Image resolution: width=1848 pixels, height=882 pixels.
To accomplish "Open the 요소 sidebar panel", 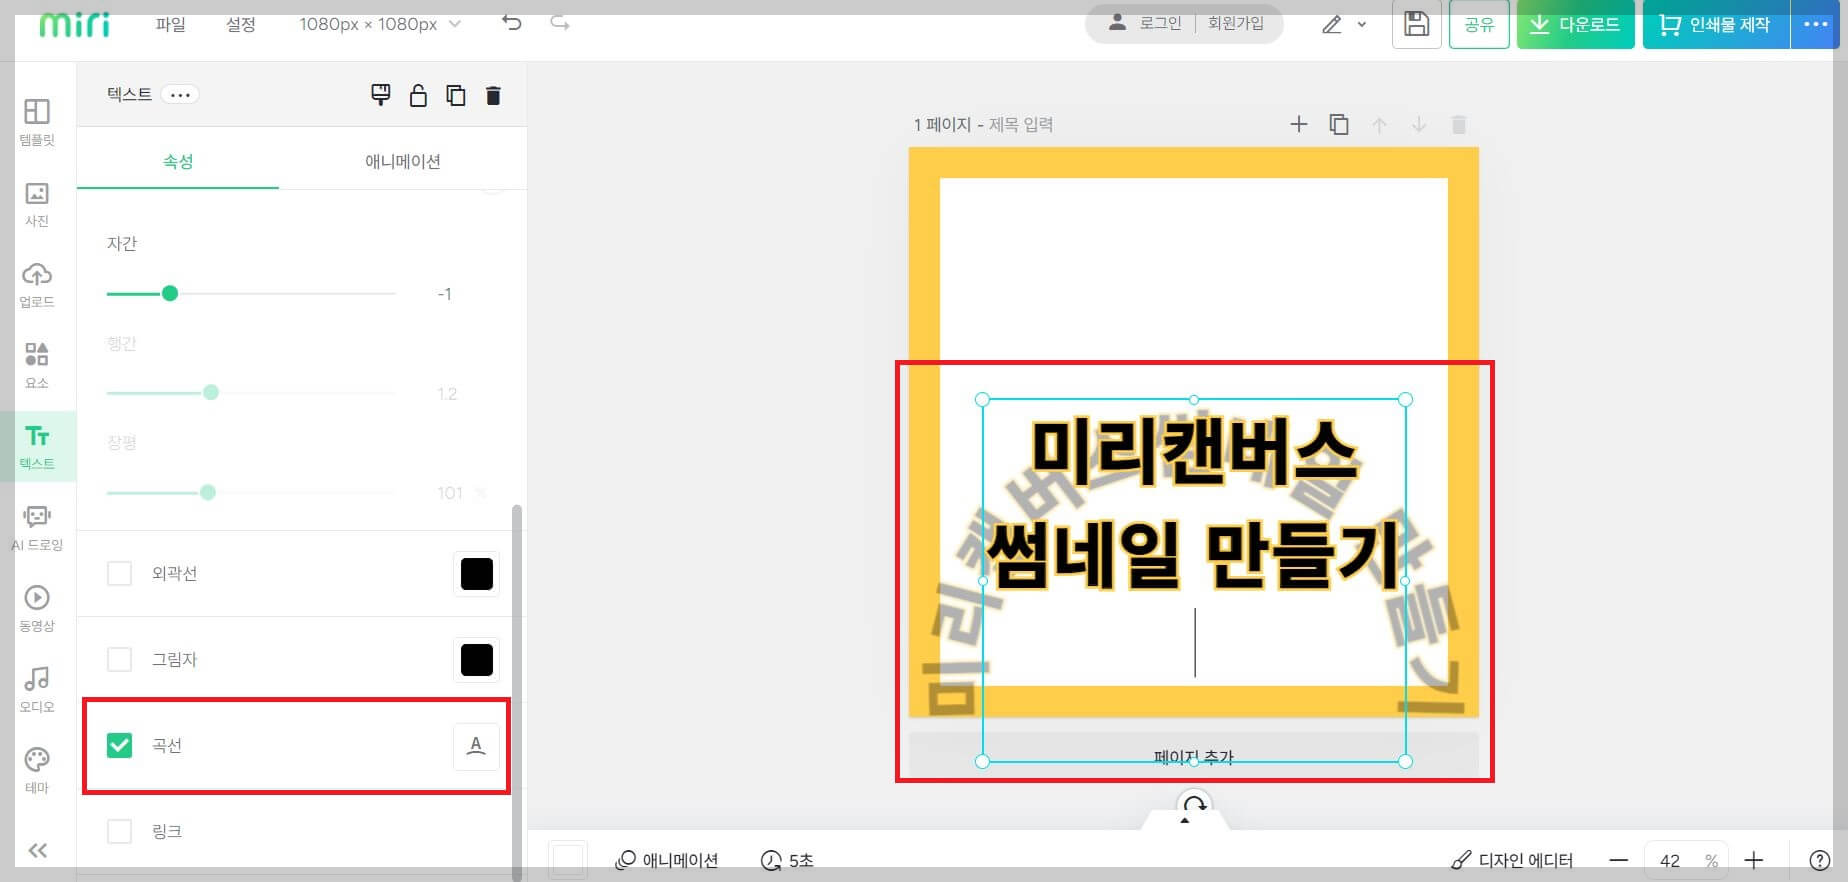I will (37, 365).
